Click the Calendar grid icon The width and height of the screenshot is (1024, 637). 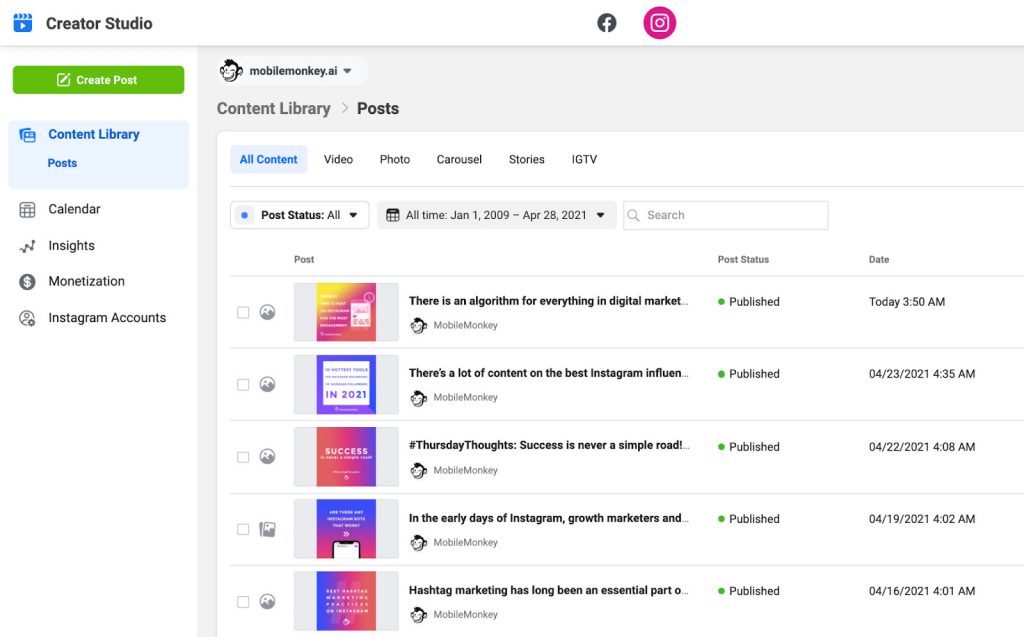(x=27, y=210)
